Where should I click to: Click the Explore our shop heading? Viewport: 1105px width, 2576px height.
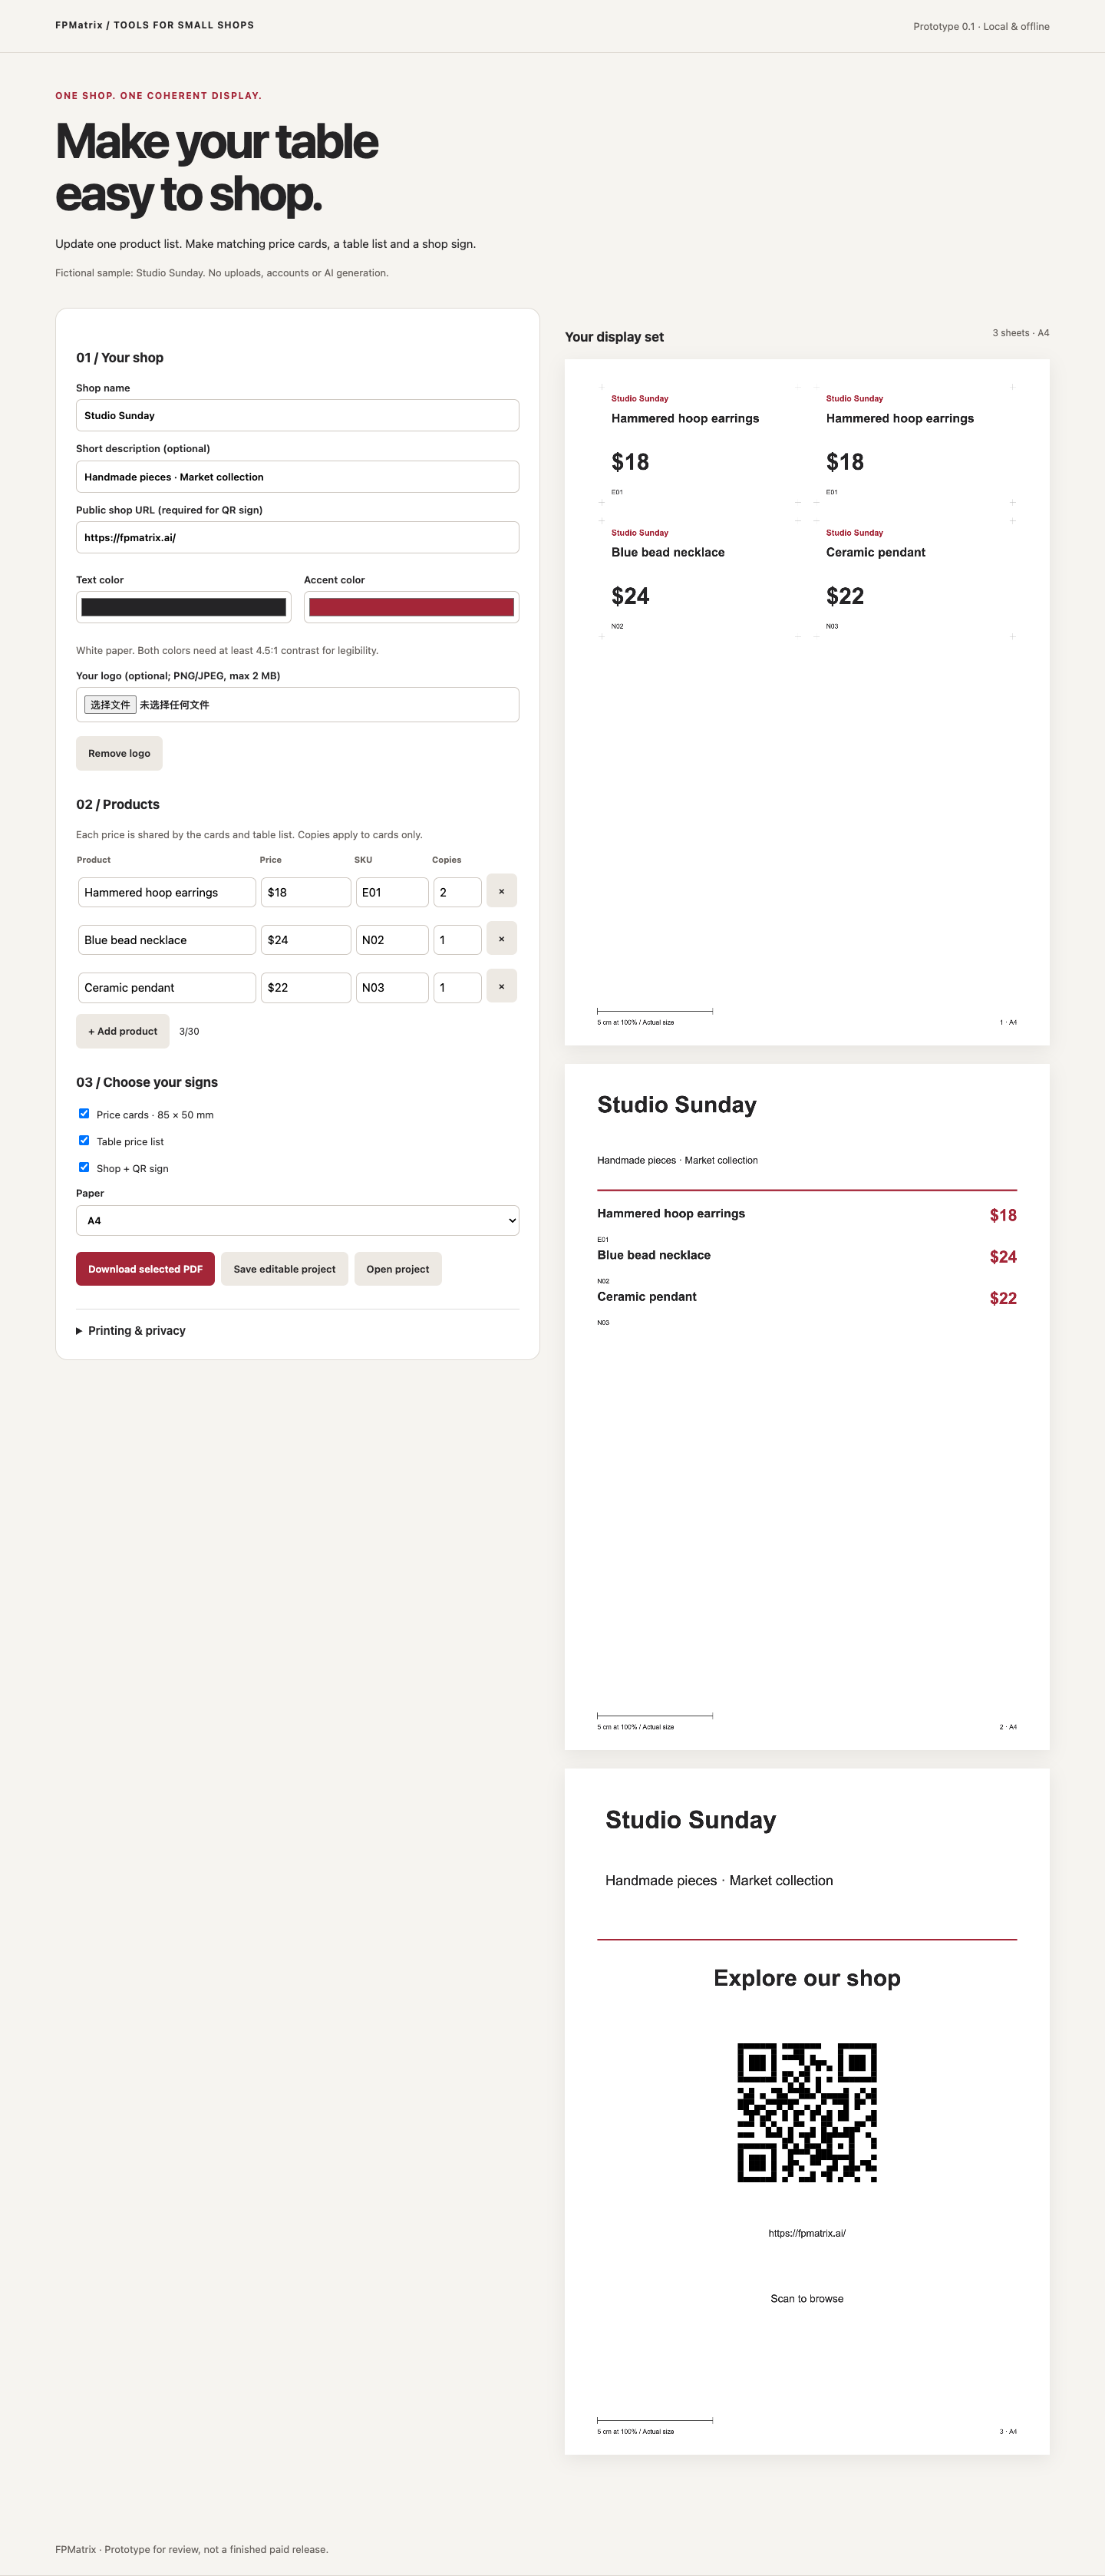coord(807,1978)
